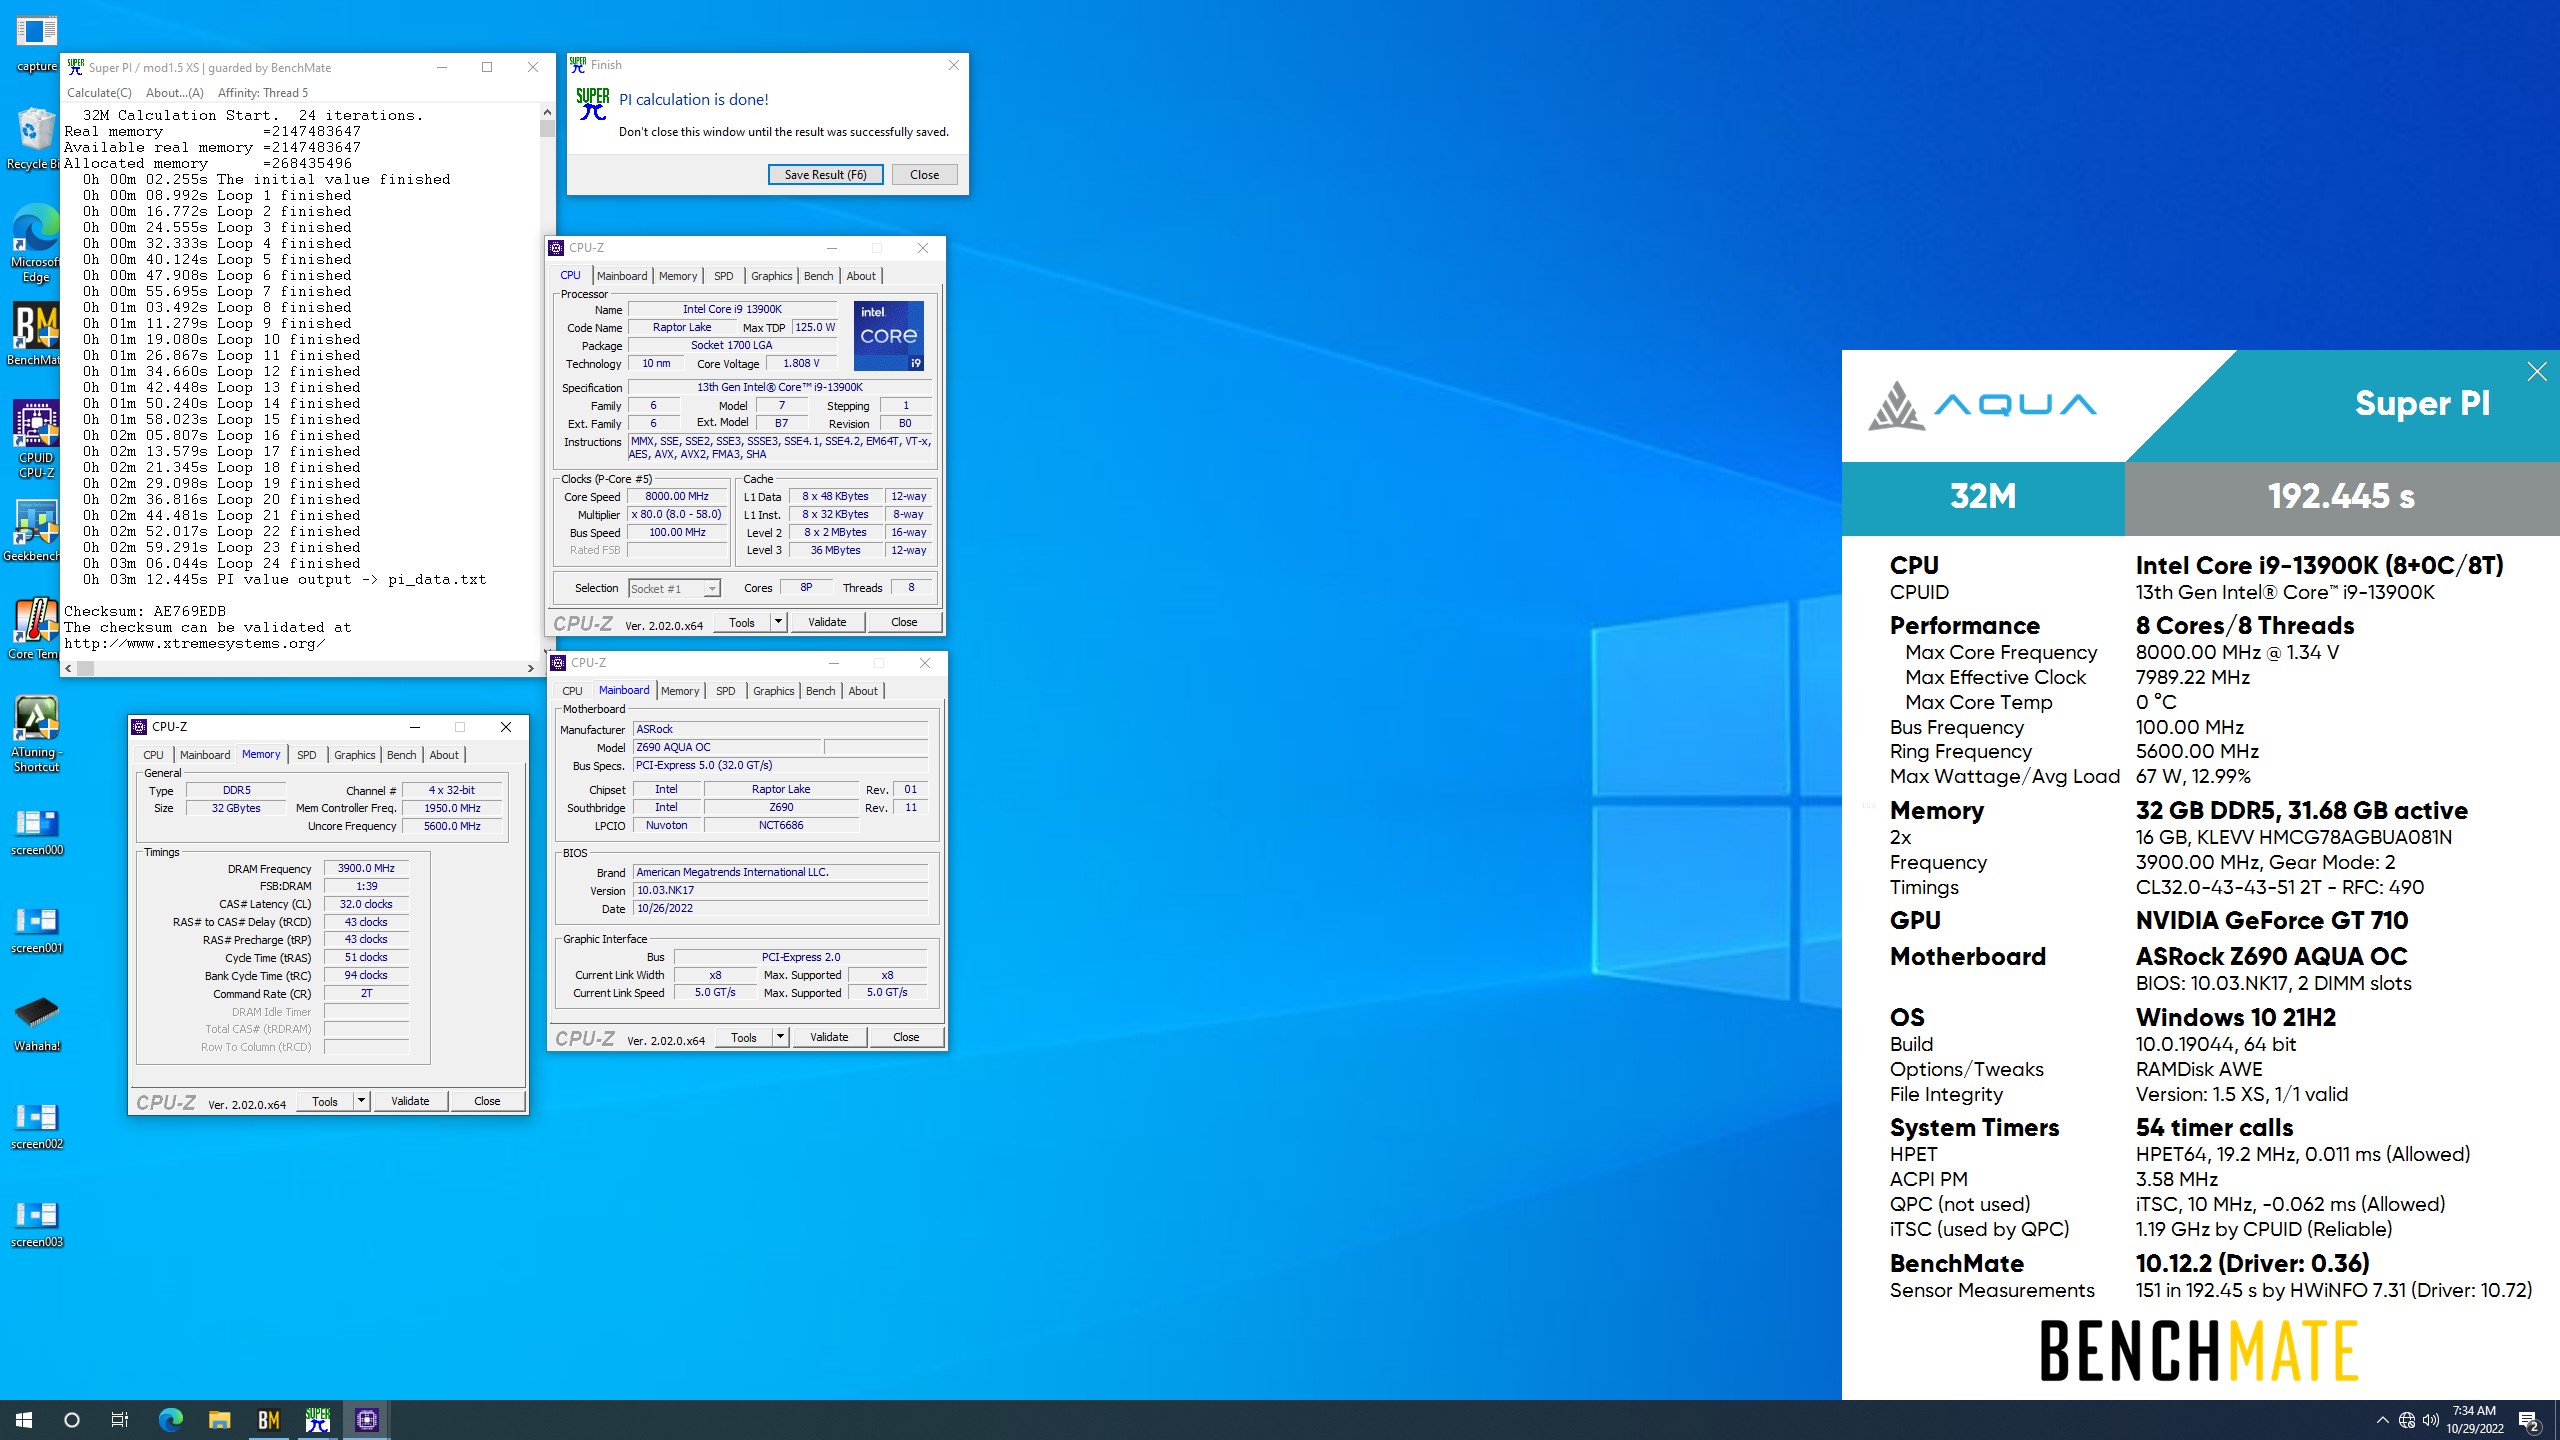Open File Explorer from the taskbar
Screen dimensions: 2560x1440
[x=220, y=1420]
